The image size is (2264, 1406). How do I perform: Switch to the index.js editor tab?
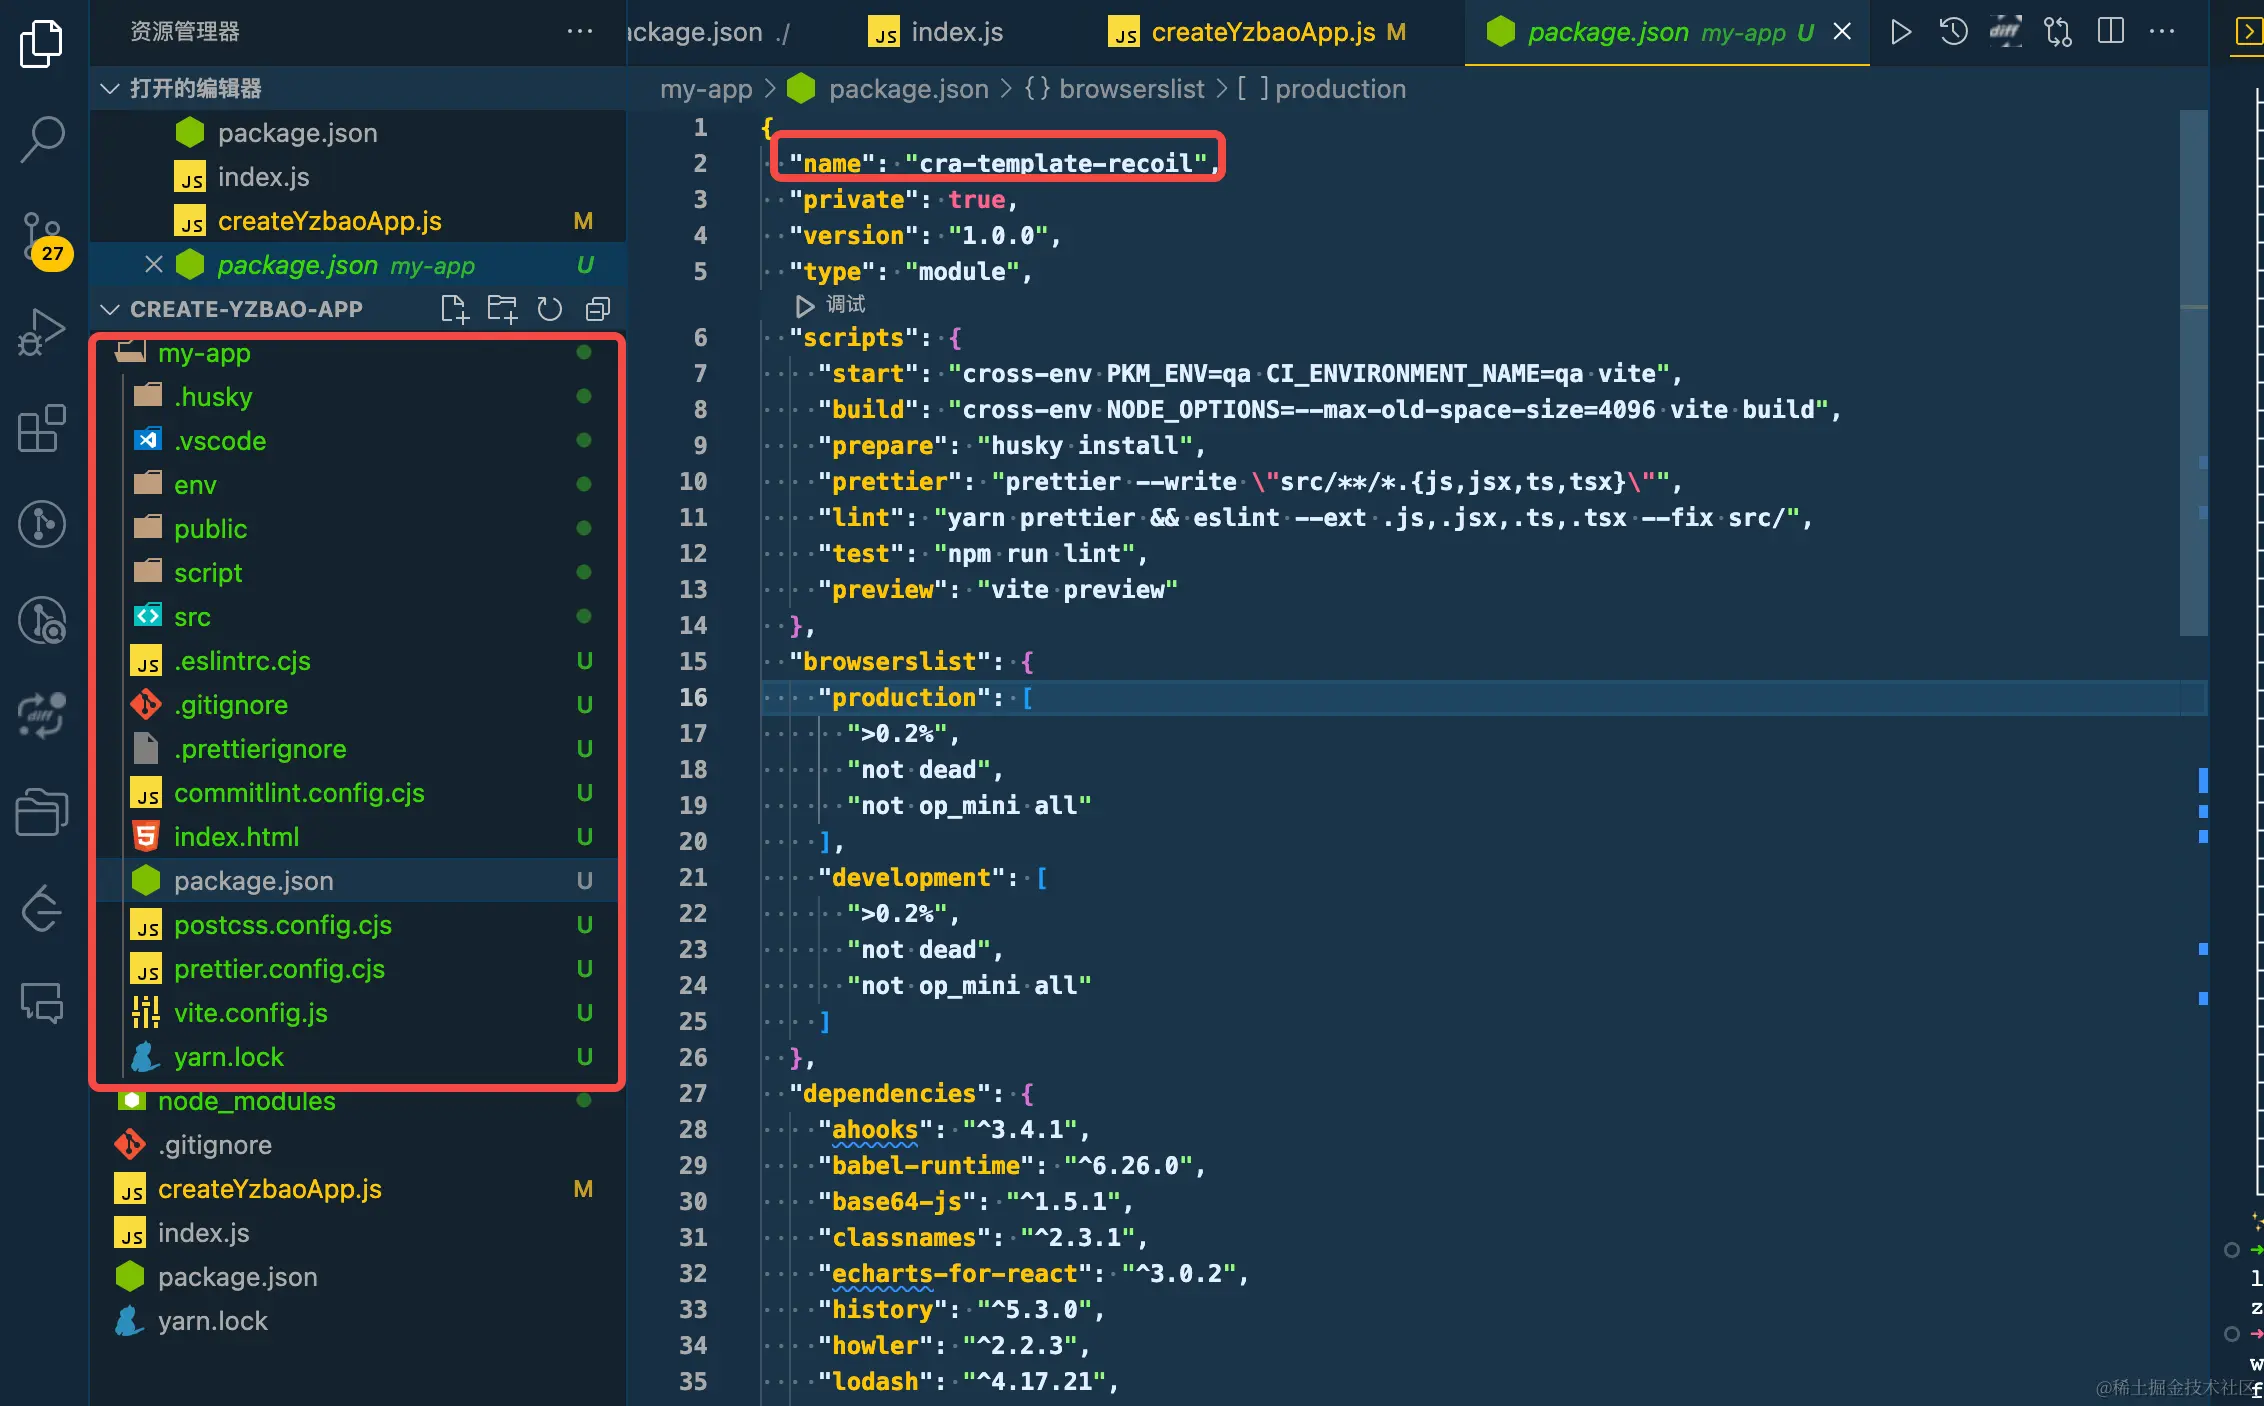[x=956, y=32]
